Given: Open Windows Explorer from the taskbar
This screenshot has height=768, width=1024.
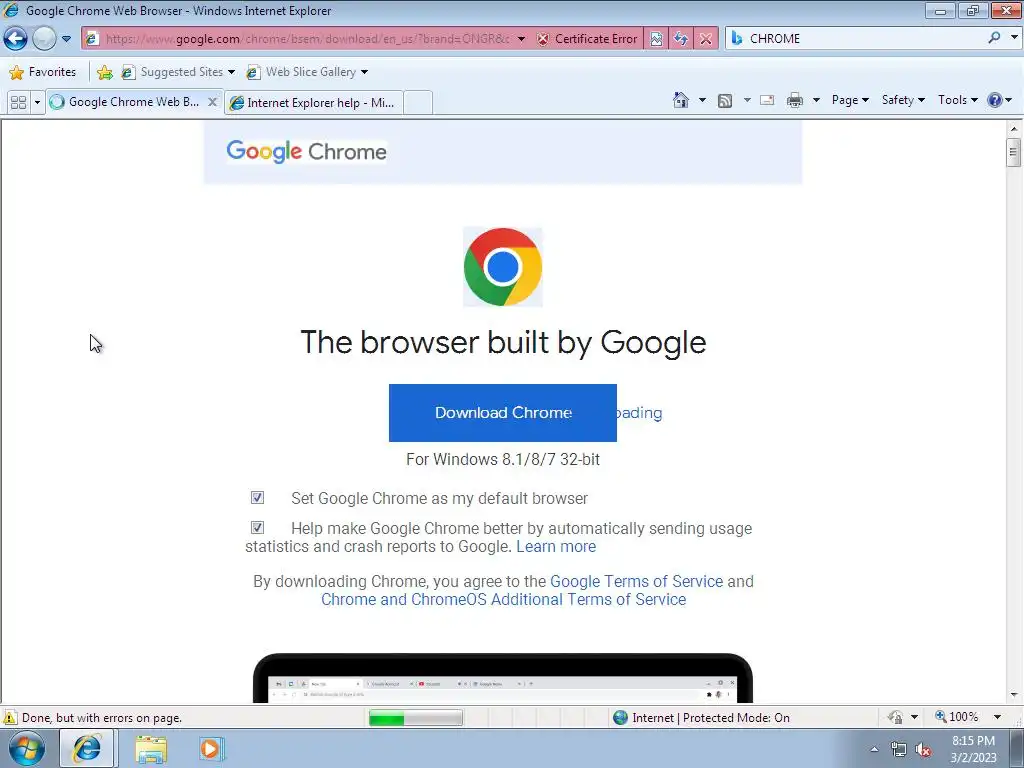Looking at the screenshot, I should tap(151, 749).
